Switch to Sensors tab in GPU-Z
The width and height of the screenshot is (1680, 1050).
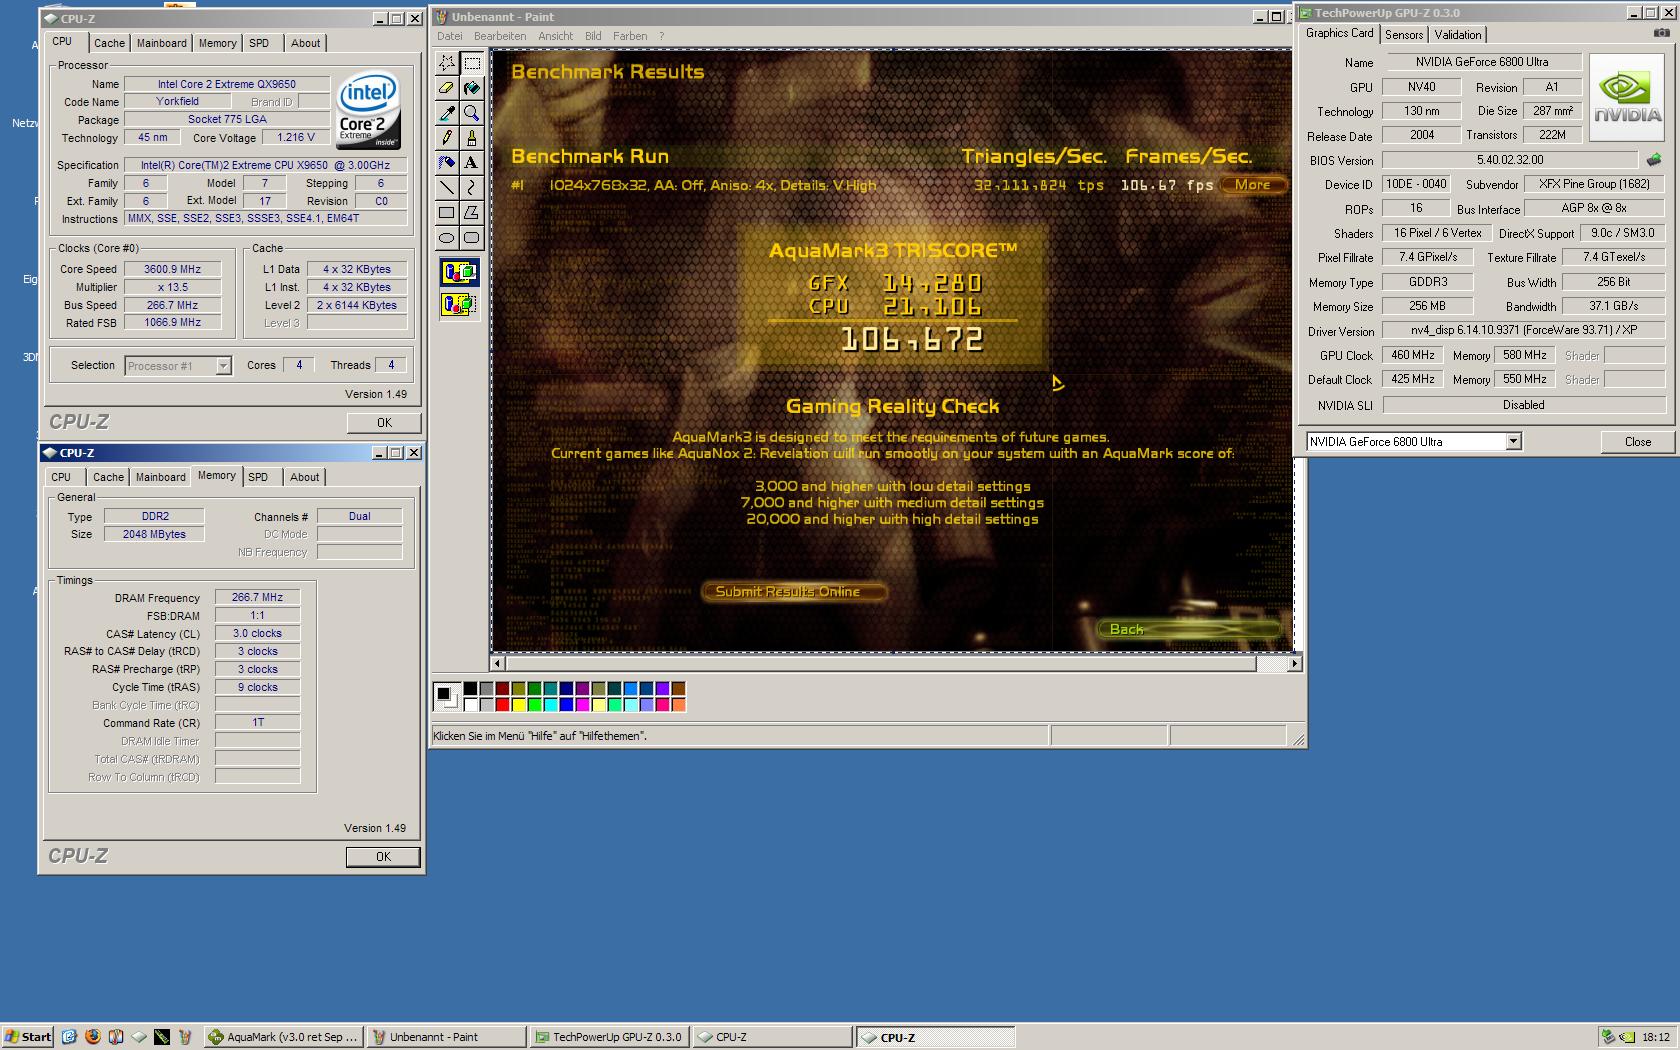[1404, 35]
